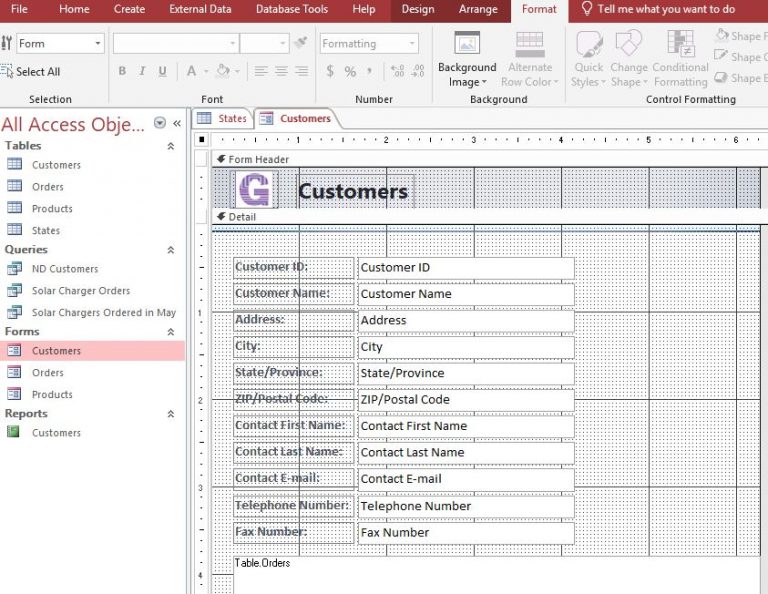Click the Format Painter brush icon
The width and height of the screenshot is (768, 594).
pos(301,44)
